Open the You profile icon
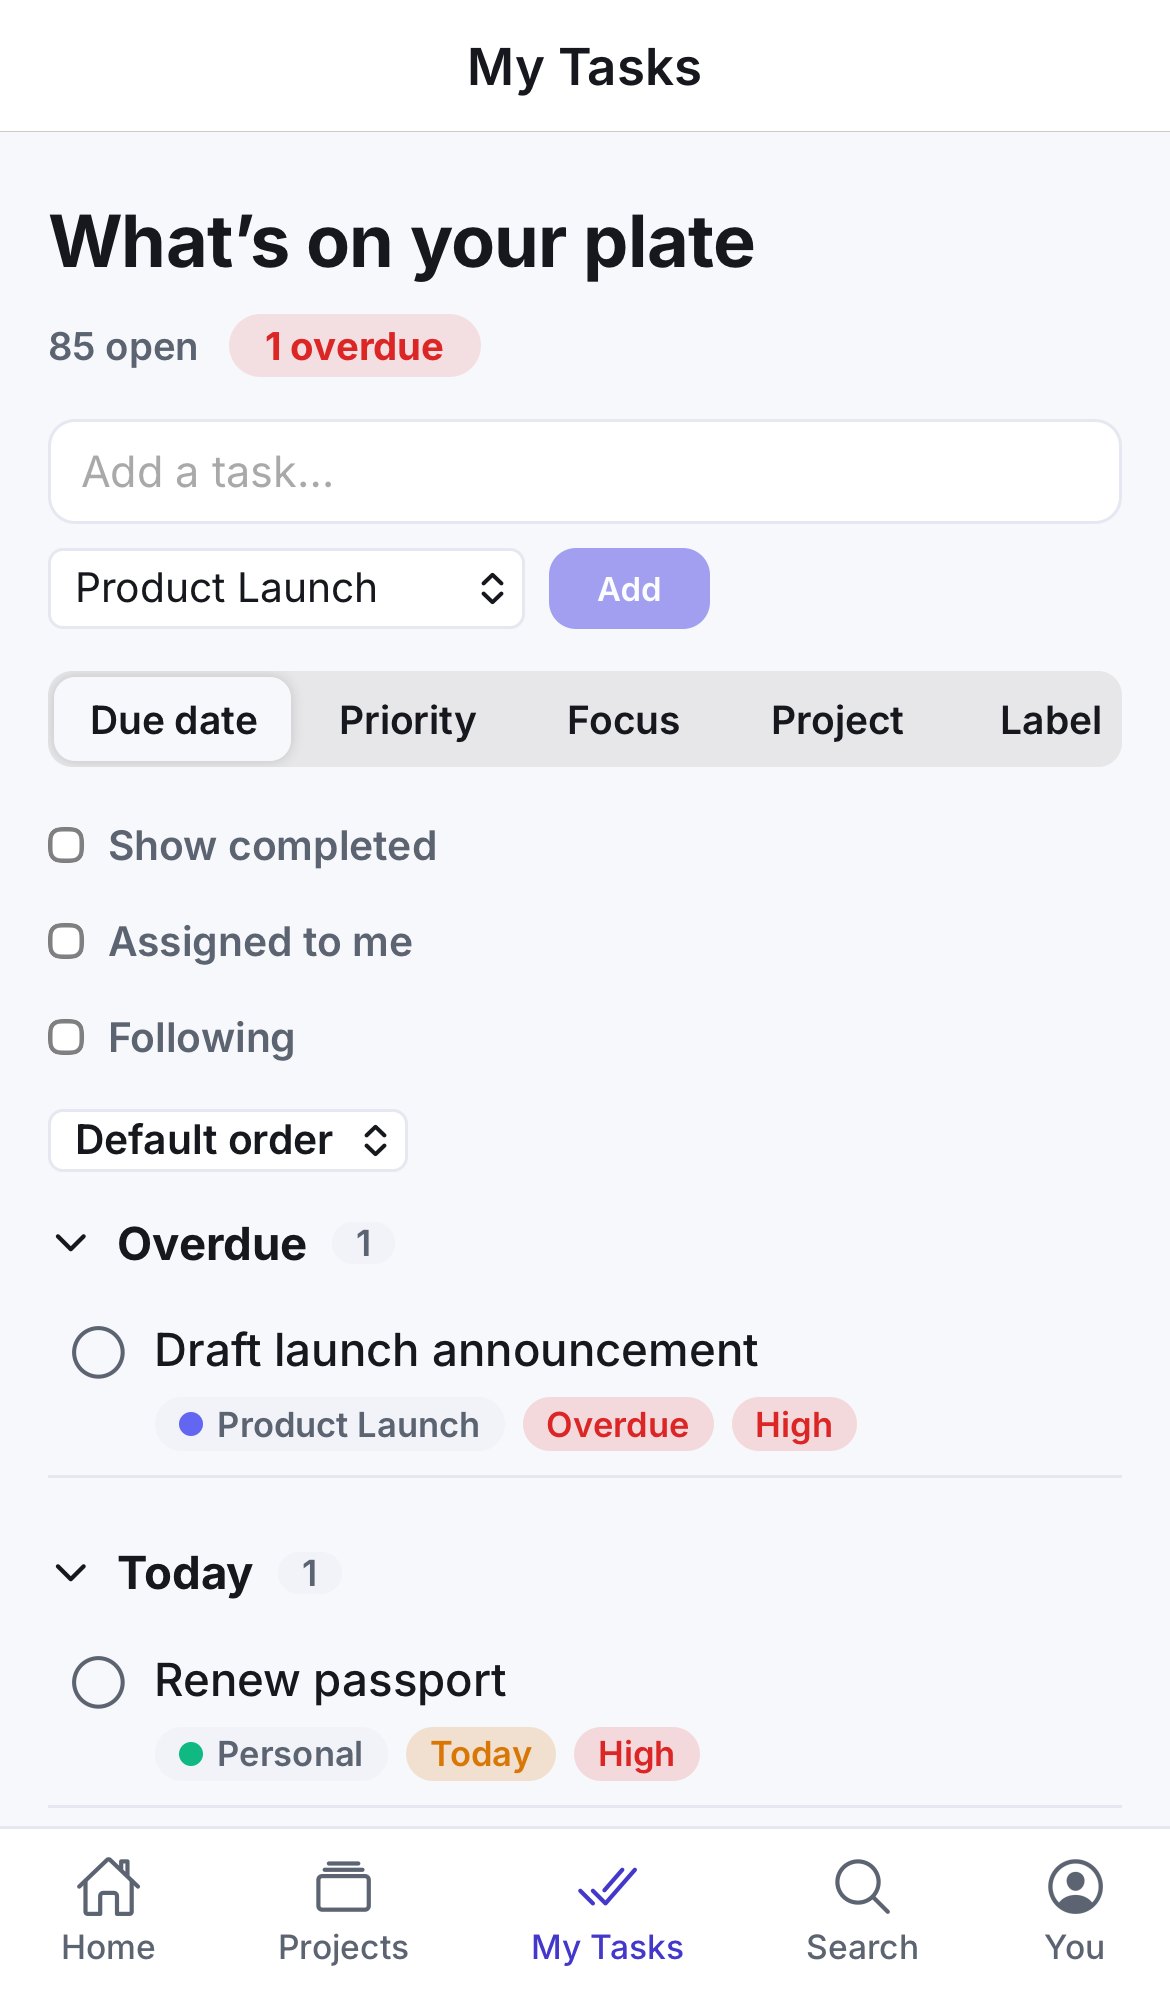 (1075, 1887)
